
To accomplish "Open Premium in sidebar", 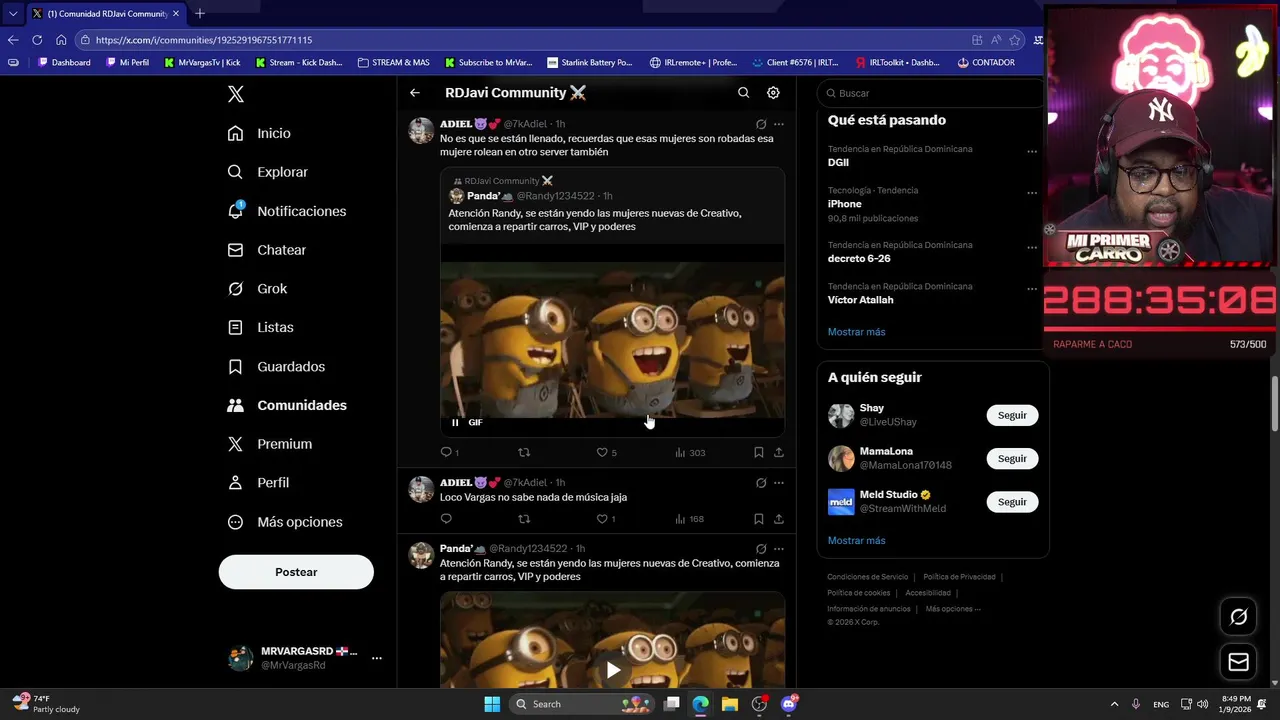I will click(270, 444).
